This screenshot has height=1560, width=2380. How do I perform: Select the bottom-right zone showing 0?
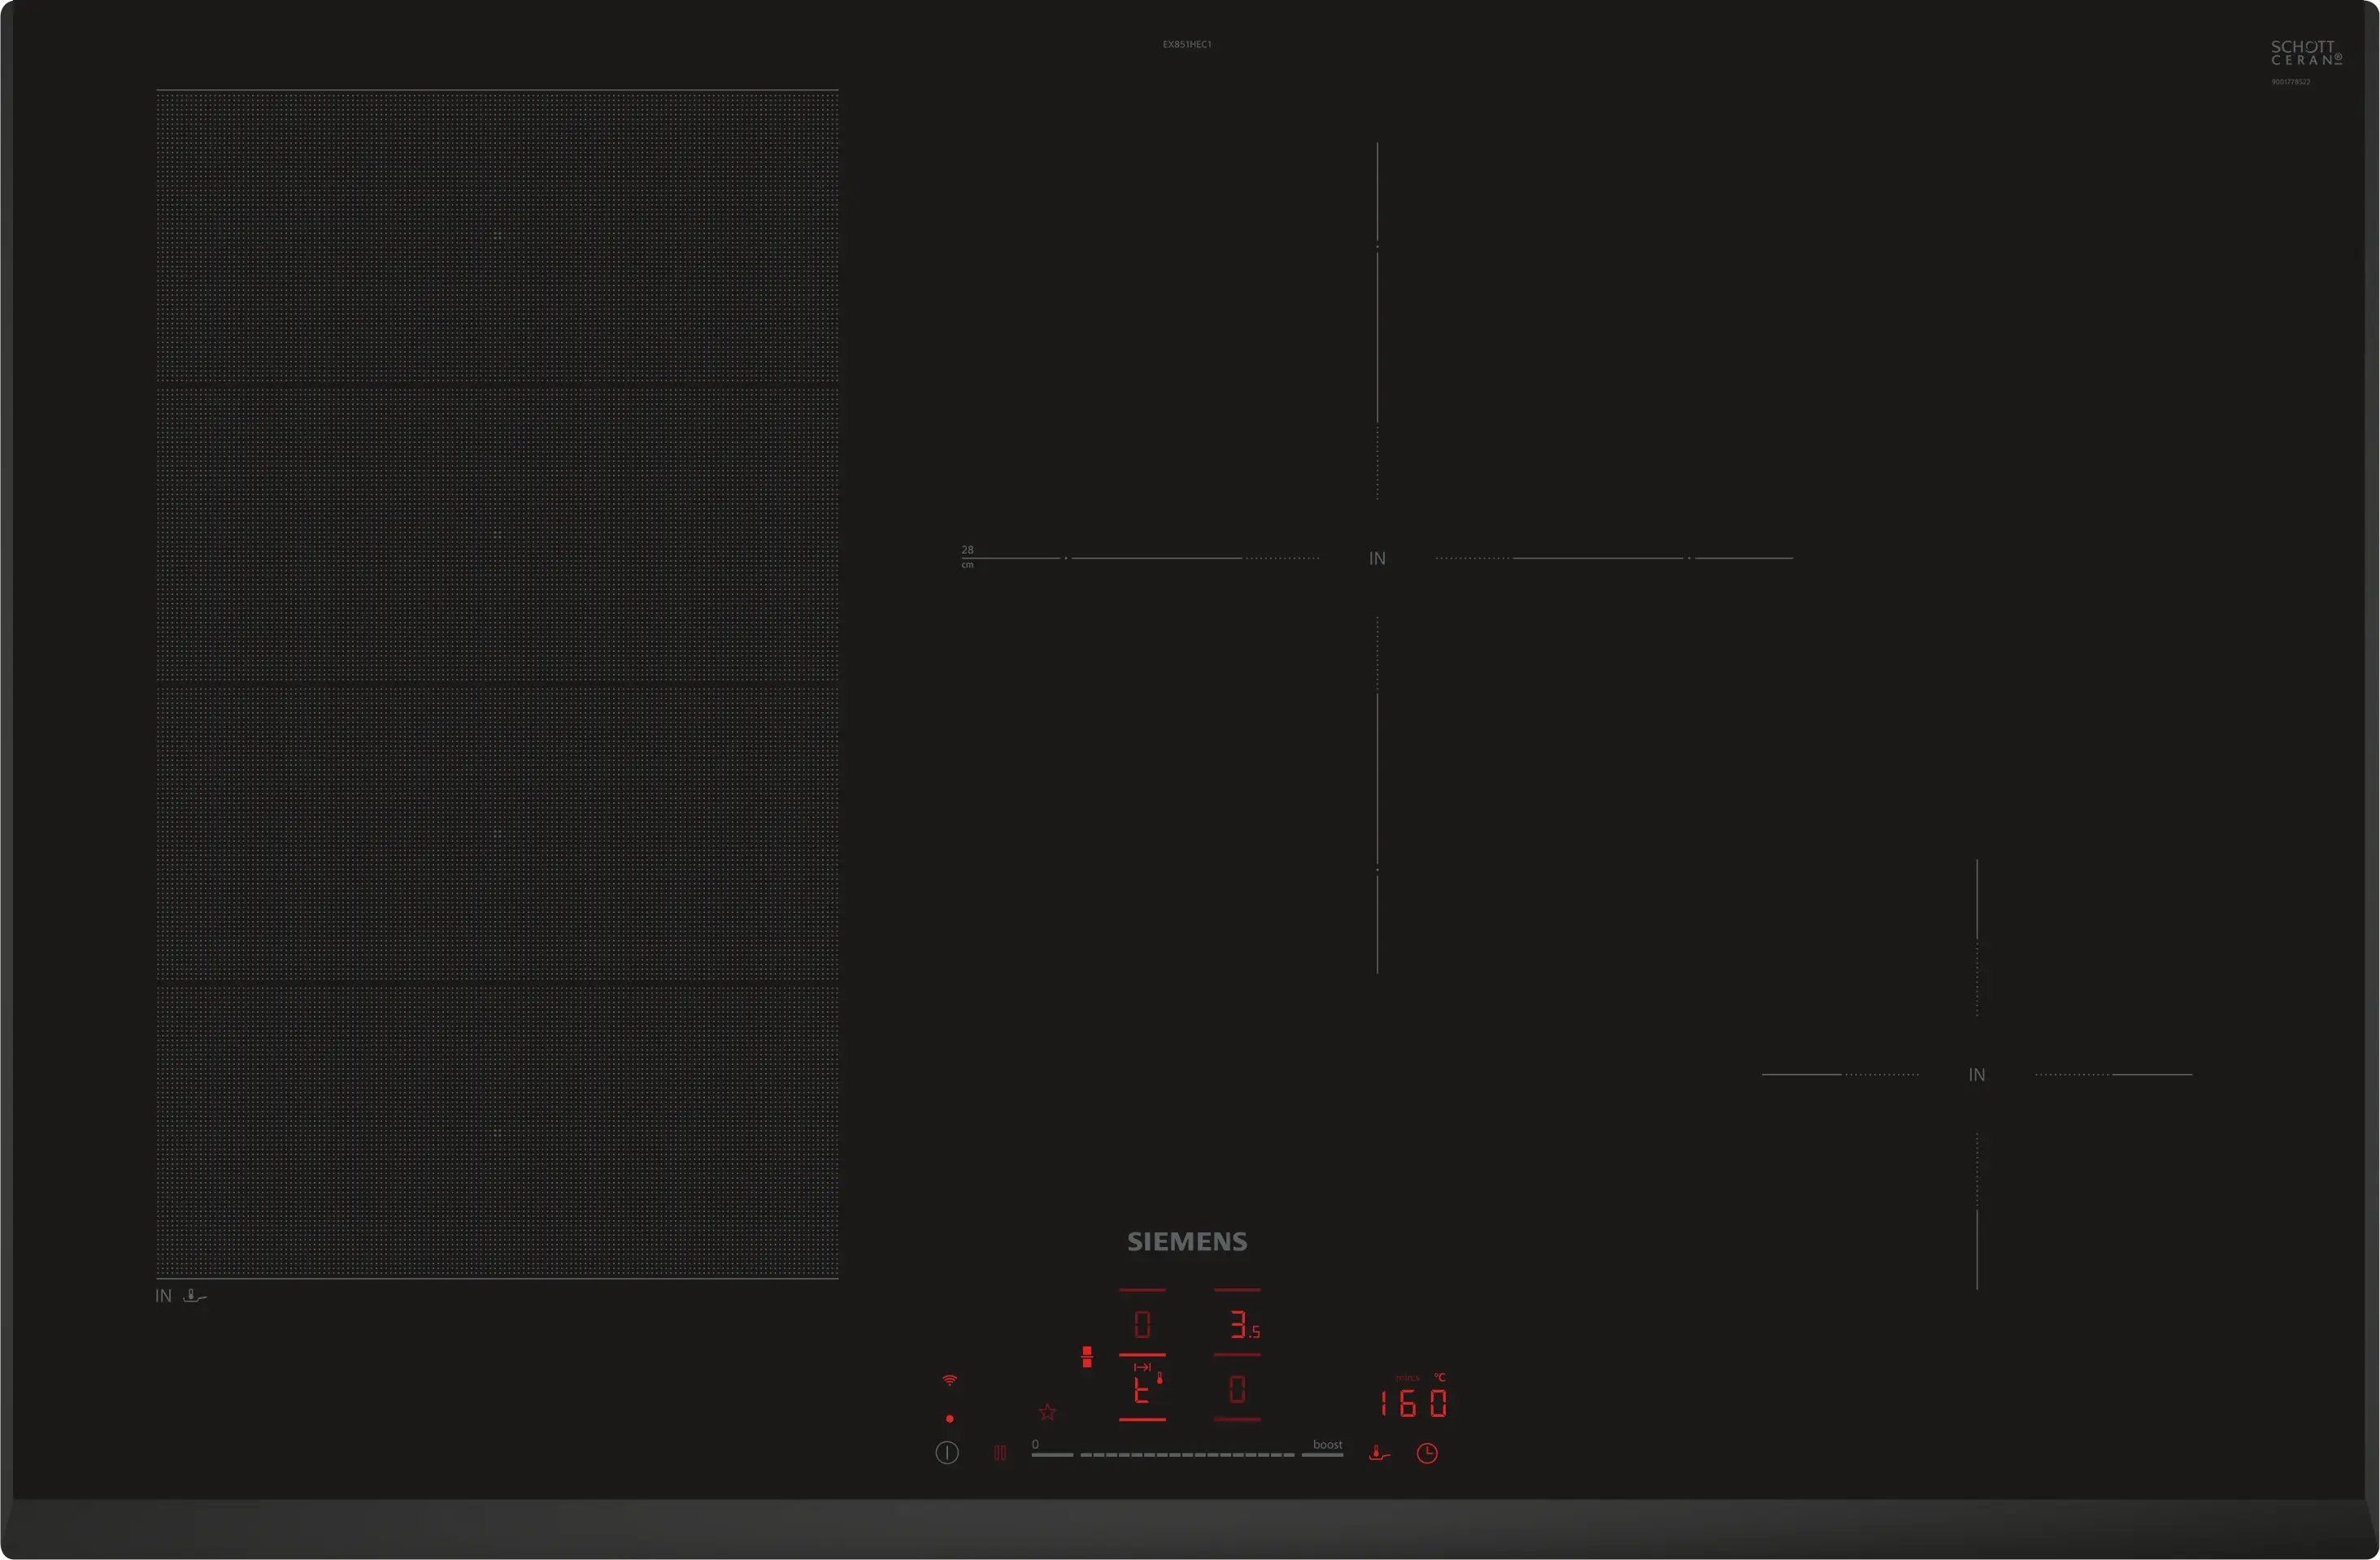[x=1237, y=1389]
